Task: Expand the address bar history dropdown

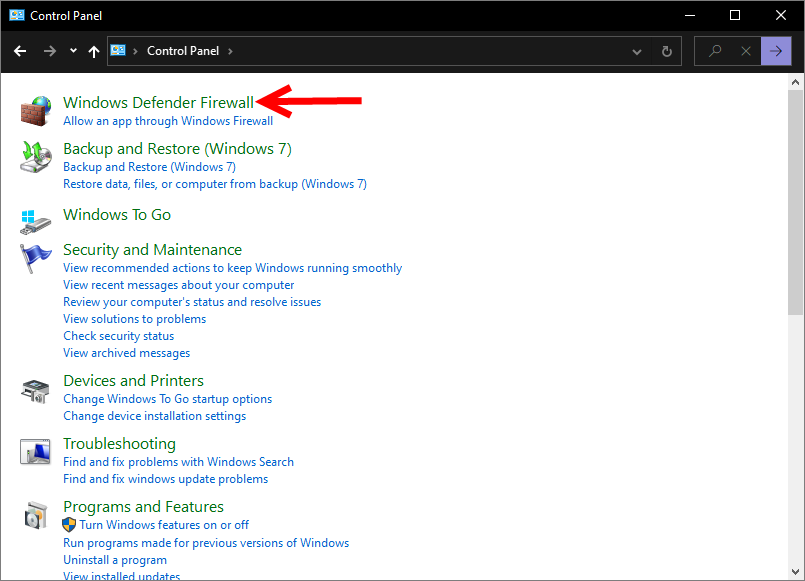Action: (x=637, y=51)
